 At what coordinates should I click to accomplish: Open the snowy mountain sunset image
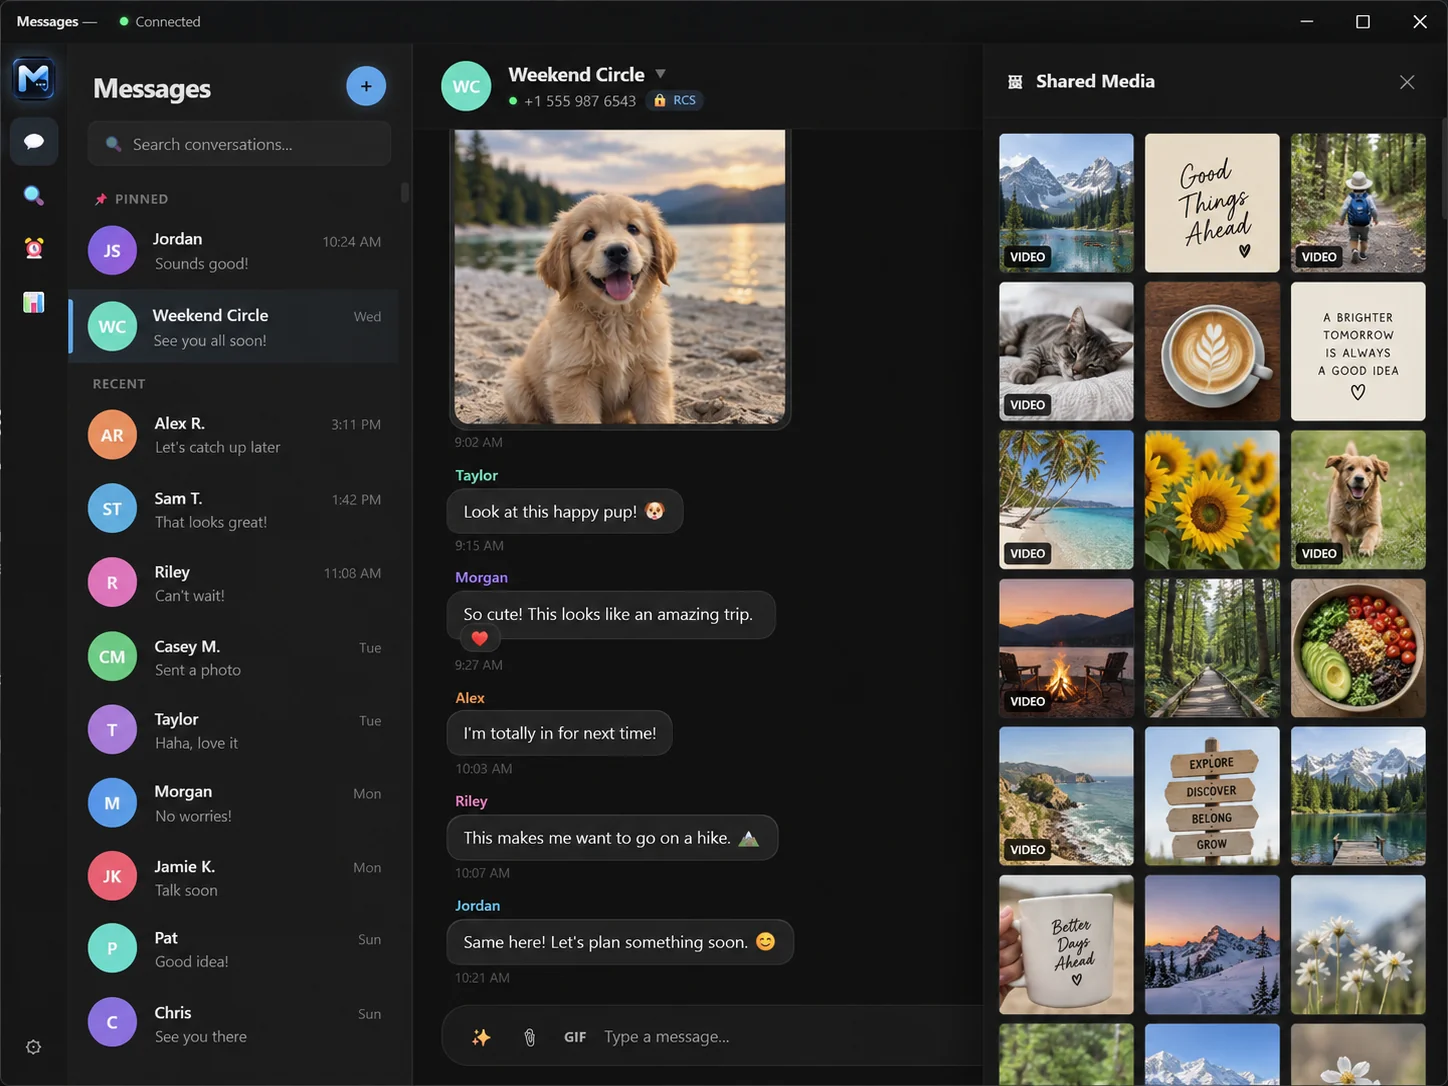pyautogui.click(x=1212, y=945)
